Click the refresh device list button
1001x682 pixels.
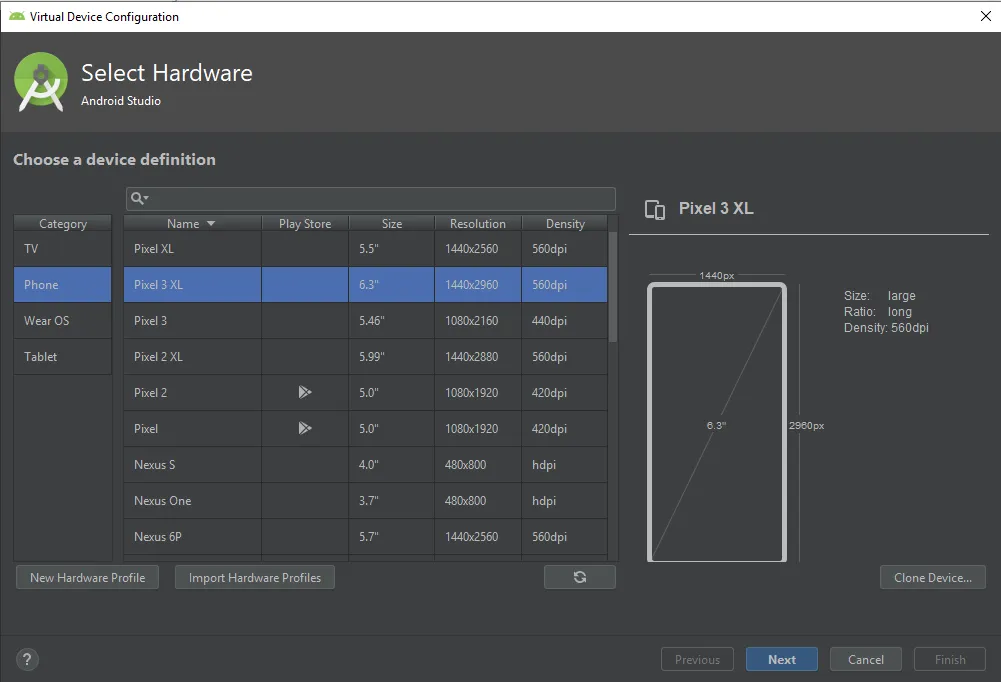click(580, 577)
